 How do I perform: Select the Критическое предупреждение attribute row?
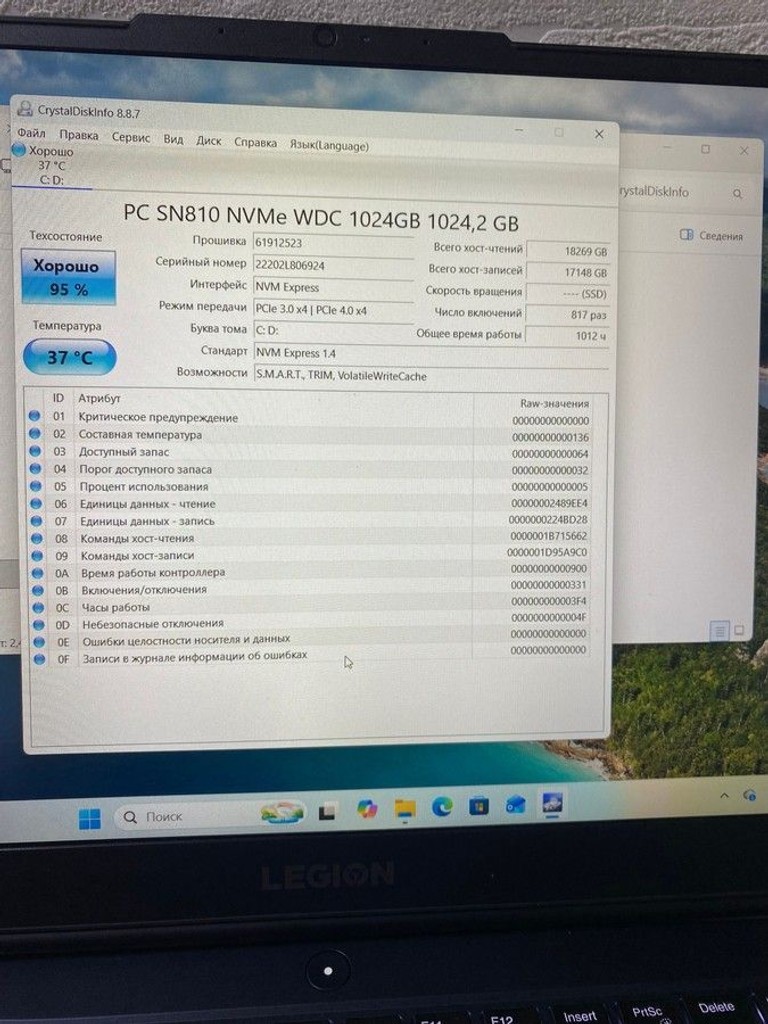pos(309,419)
